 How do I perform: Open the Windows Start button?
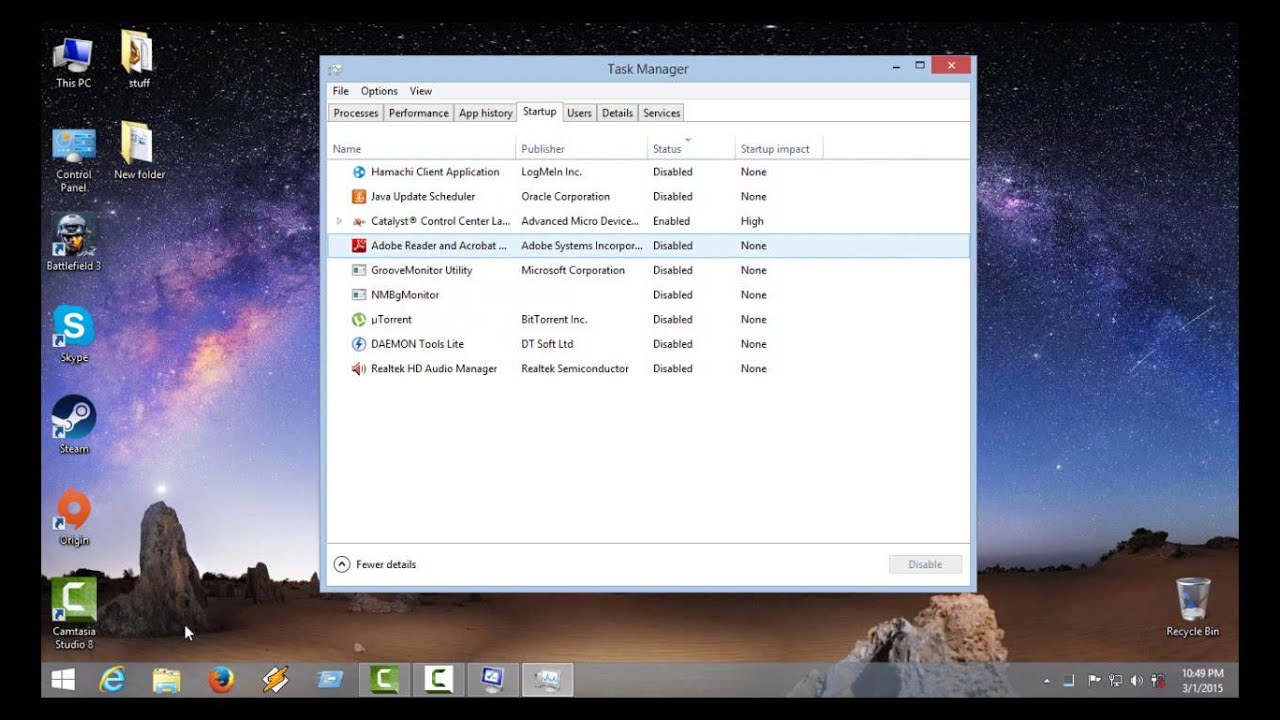63,680
